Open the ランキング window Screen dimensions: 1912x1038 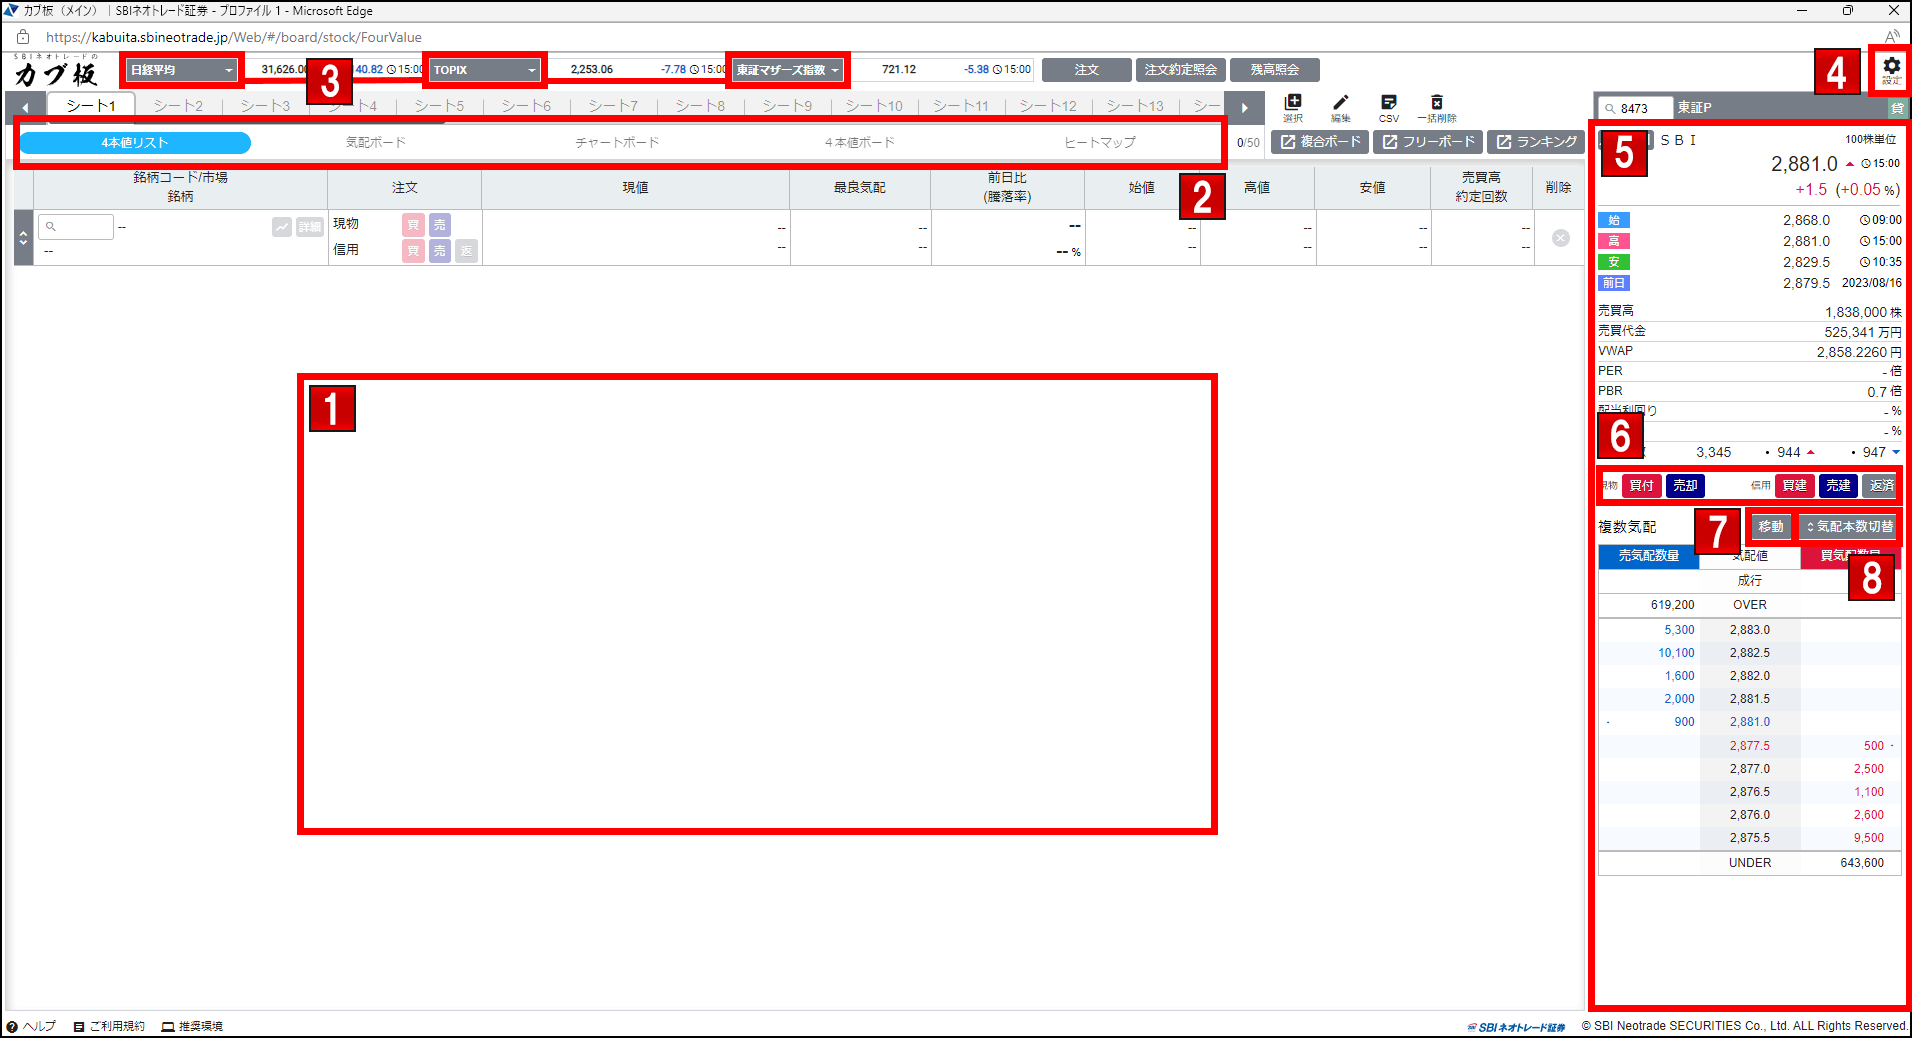click(1536, 142)
